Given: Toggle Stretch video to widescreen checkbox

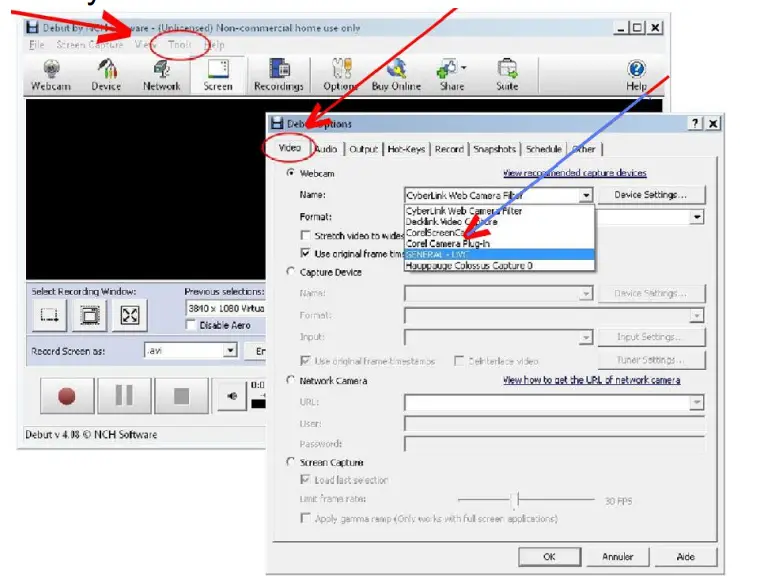Looking at the screenshot, I should tap(305, 235).
